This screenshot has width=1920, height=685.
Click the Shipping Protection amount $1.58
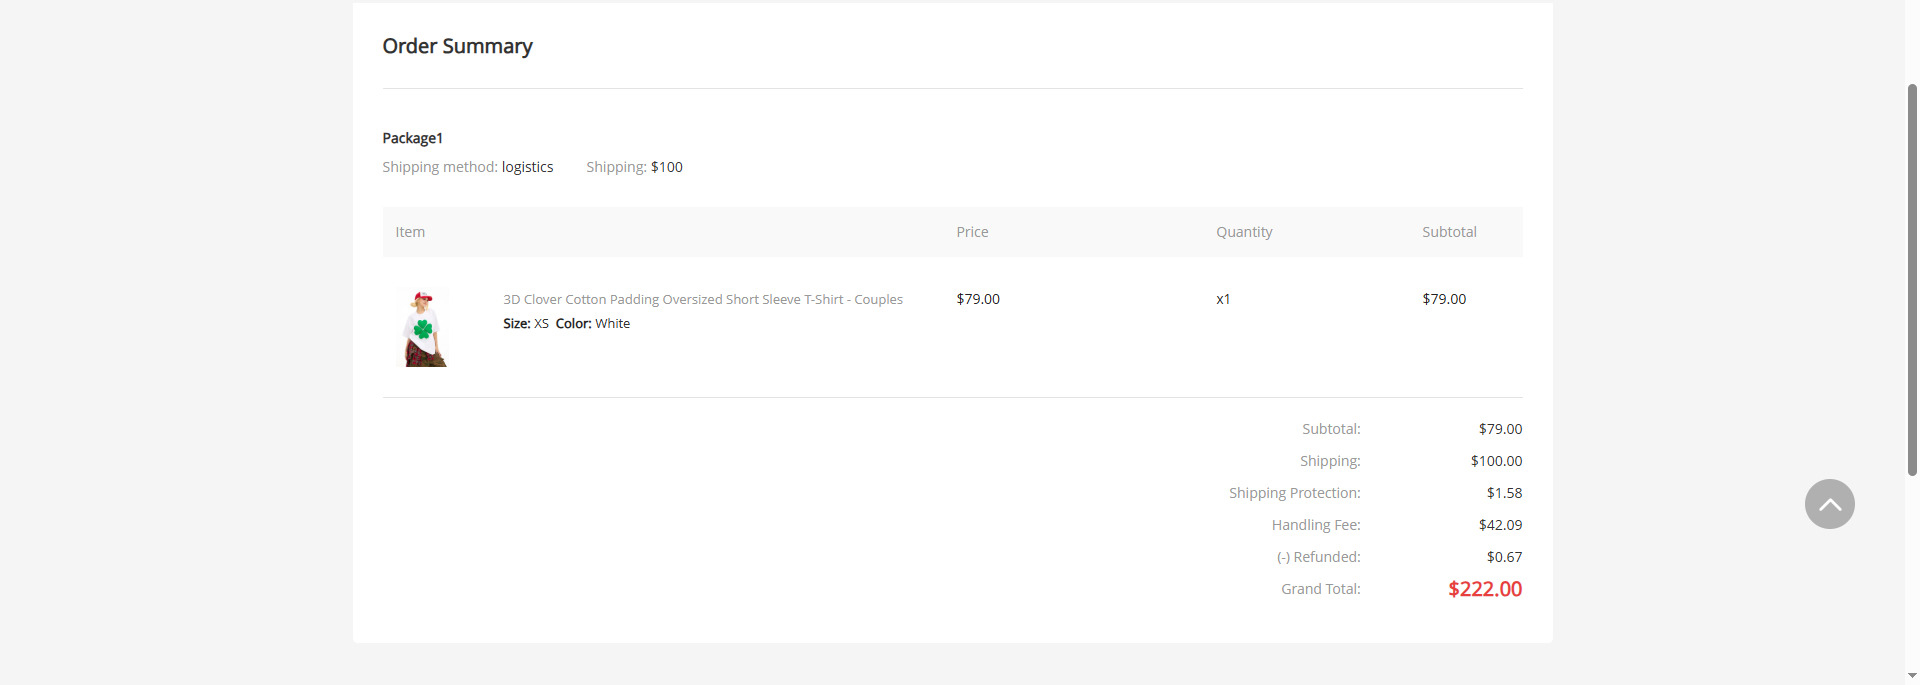tap(1504, 493)
